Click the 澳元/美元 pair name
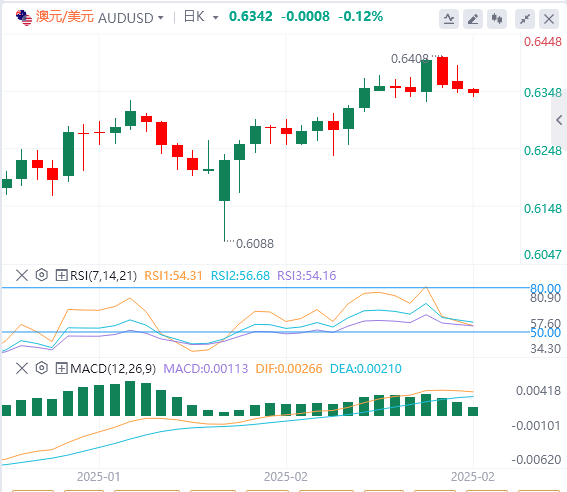This screenshot has height=492, width=567. [x=65, y=17]
